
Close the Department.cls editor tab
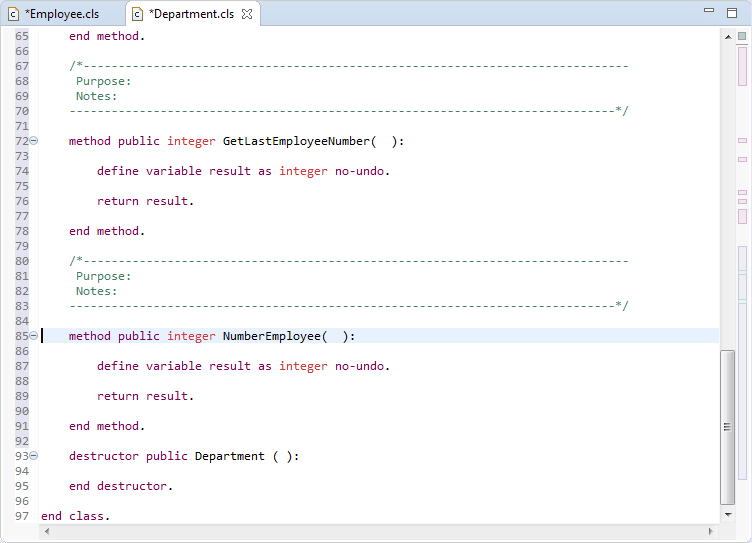[x=247, y=14]
